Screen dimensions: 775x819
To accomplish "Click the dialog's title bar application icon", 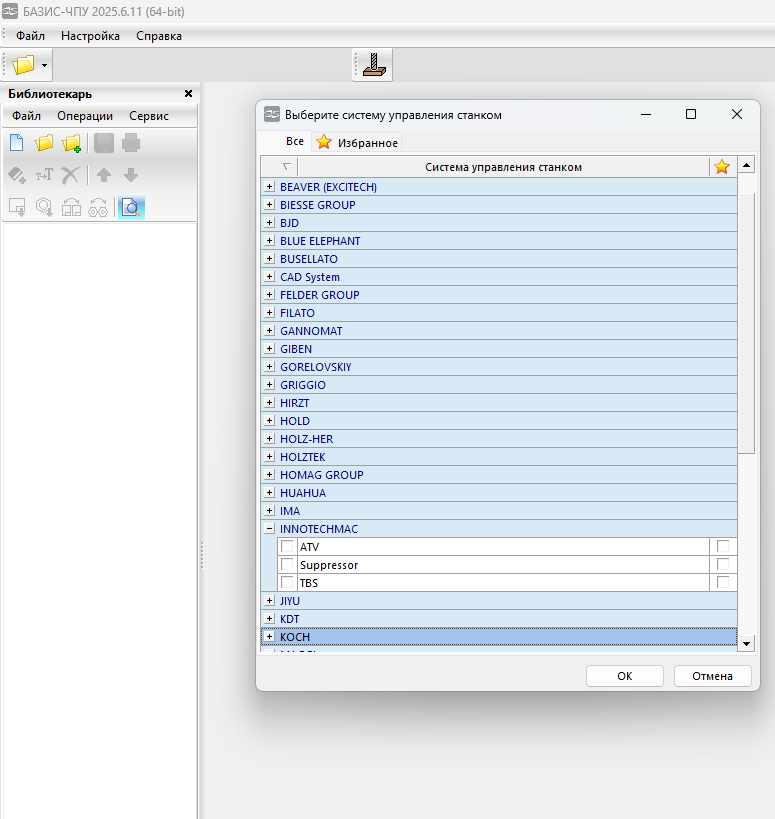I will (272, 114).
